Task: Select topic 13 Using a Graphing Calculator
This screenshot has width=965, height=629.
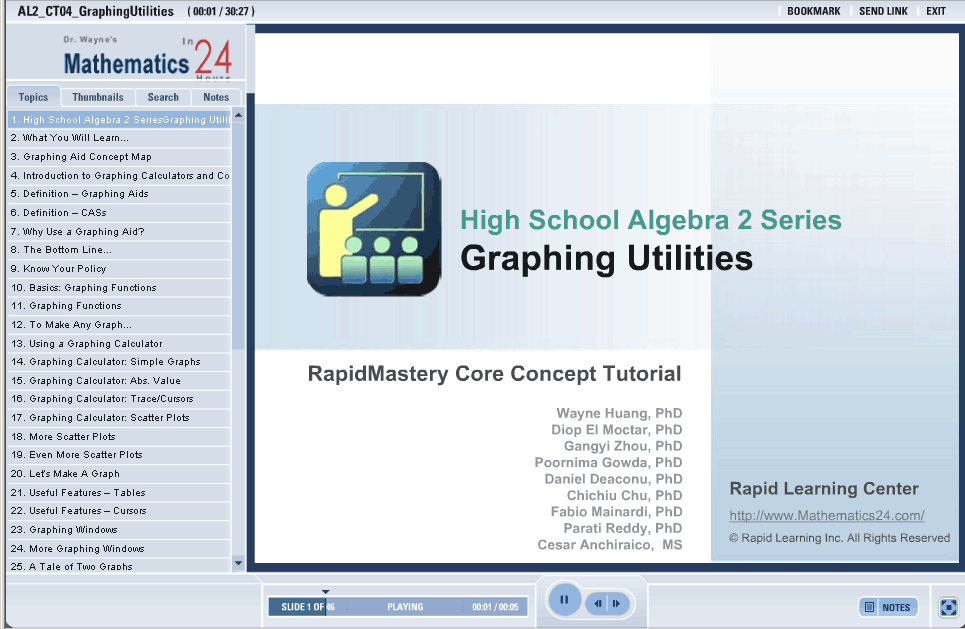Action: coord(86,343)
